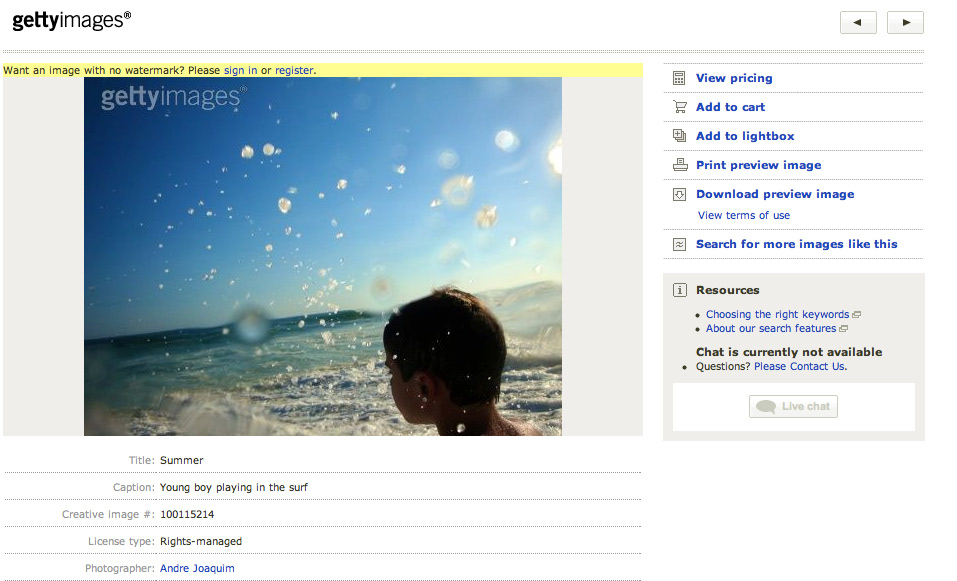This screenshot has width=957, height=581.
Task: Click the Resources info icon
Action: pos(679,290)
